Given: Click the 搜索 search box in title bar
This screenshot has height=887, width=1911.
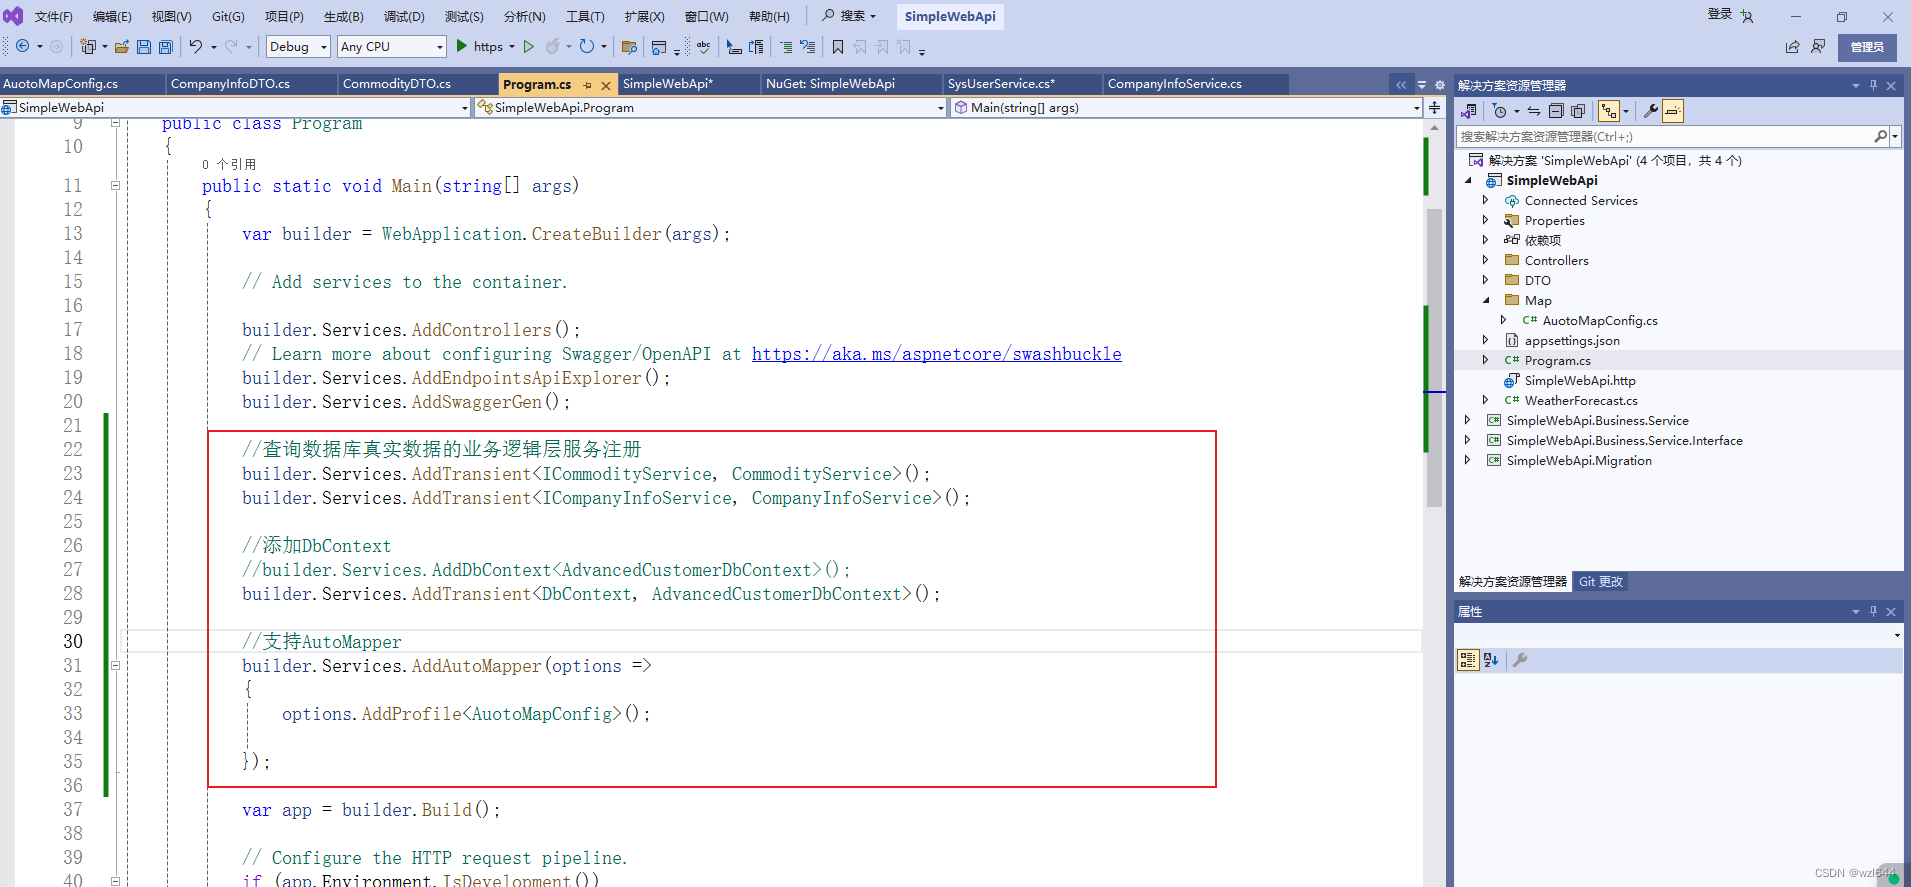Looking at the screenshot, I should [849, 16].
